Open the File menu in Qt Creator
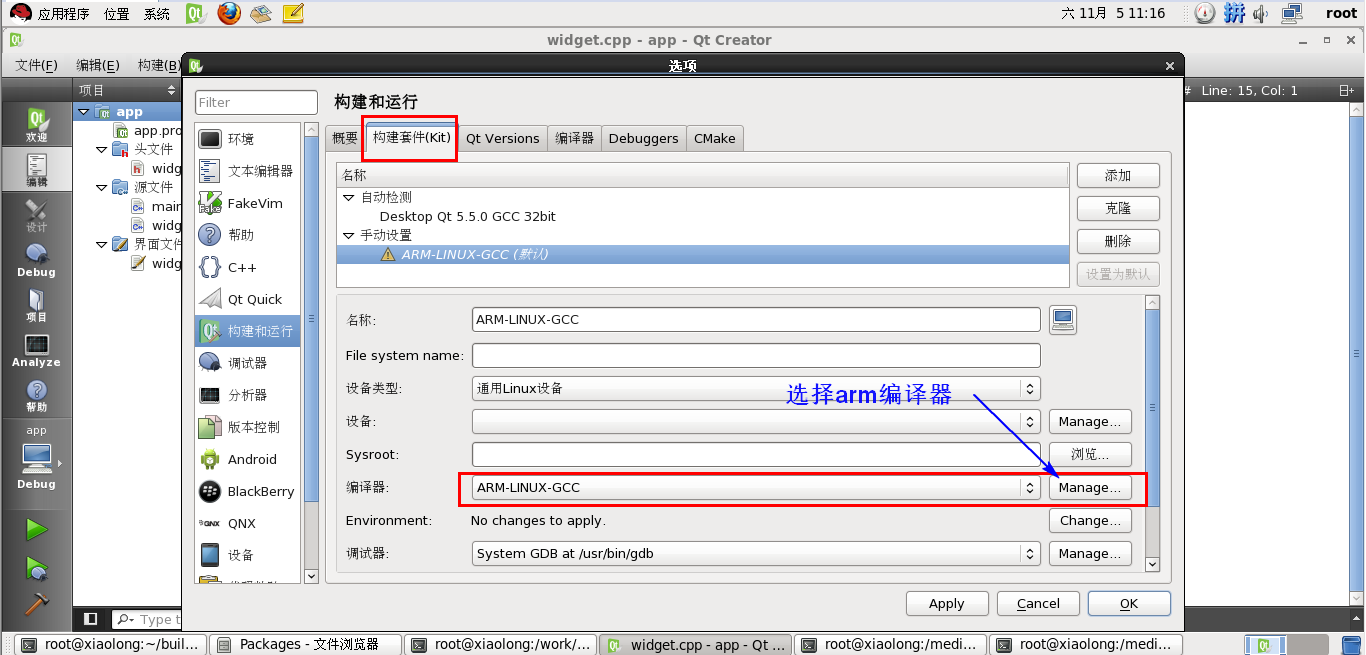The height and width of the screenshot is (655, 1366). tap(36, 65)
